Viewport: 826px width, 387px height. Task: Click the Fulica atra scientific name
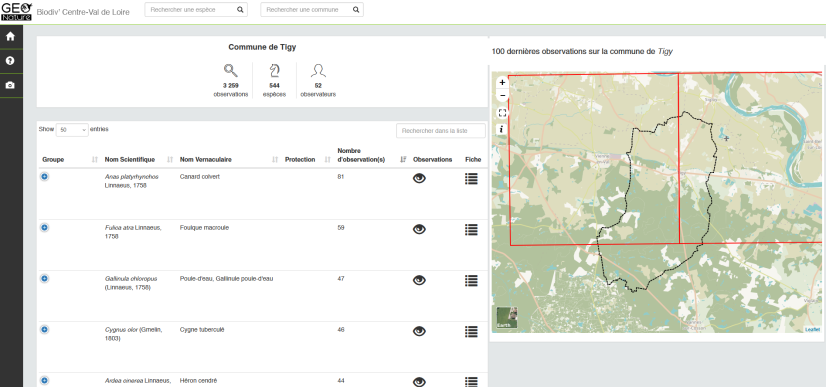point(119,228)
